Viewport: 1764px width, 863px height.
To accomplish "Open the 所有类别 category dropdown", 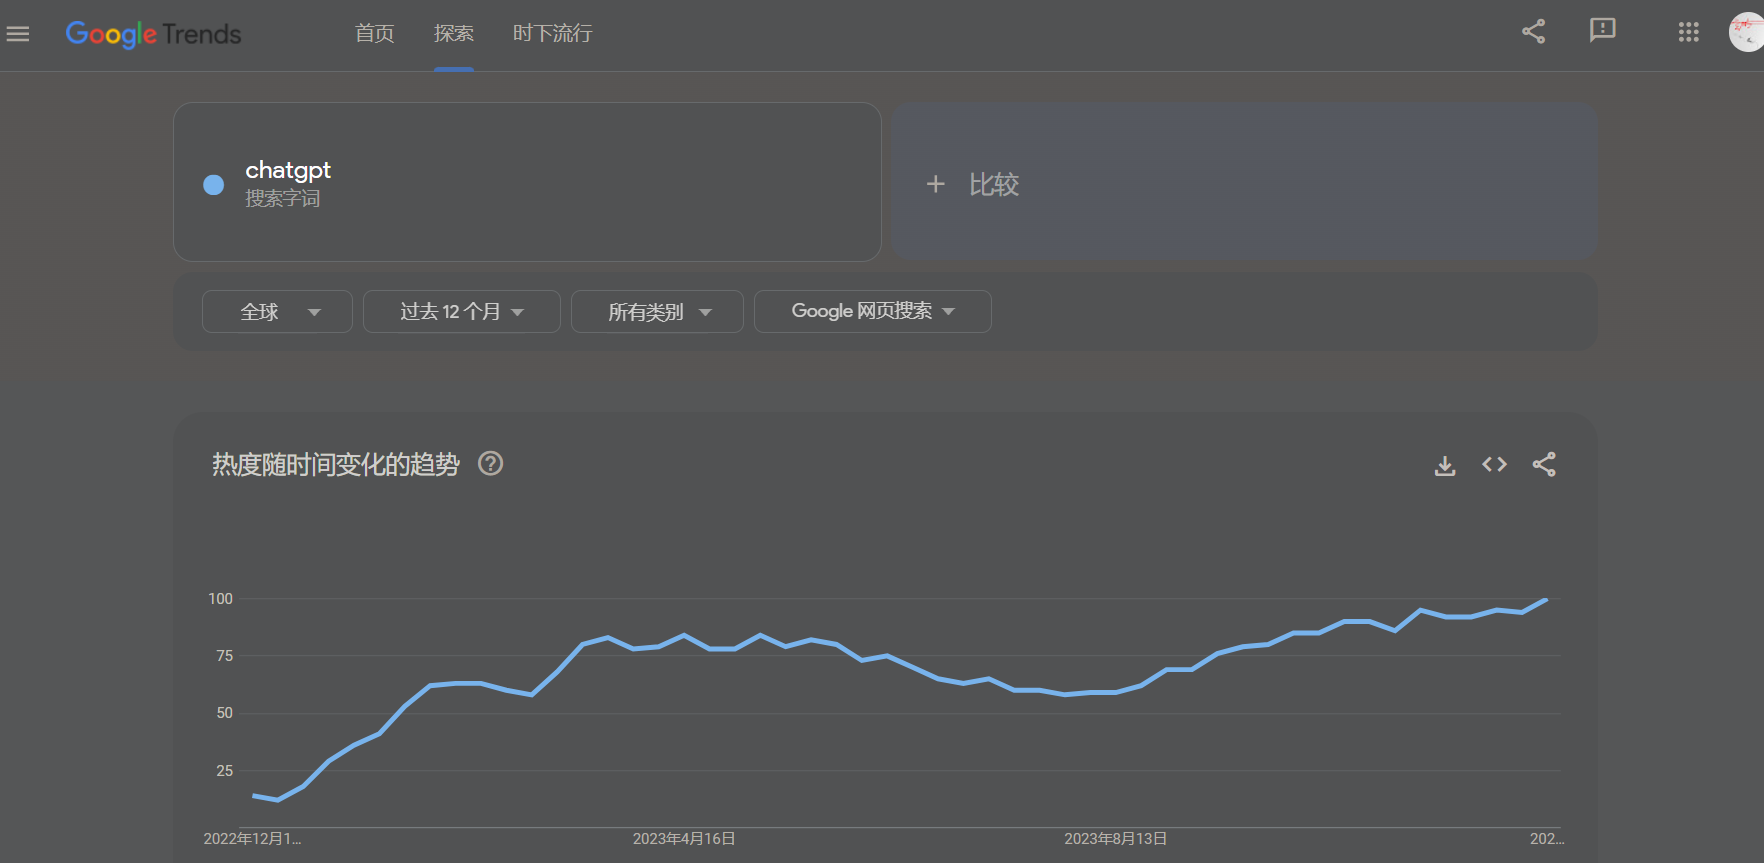I will point(657,312).
